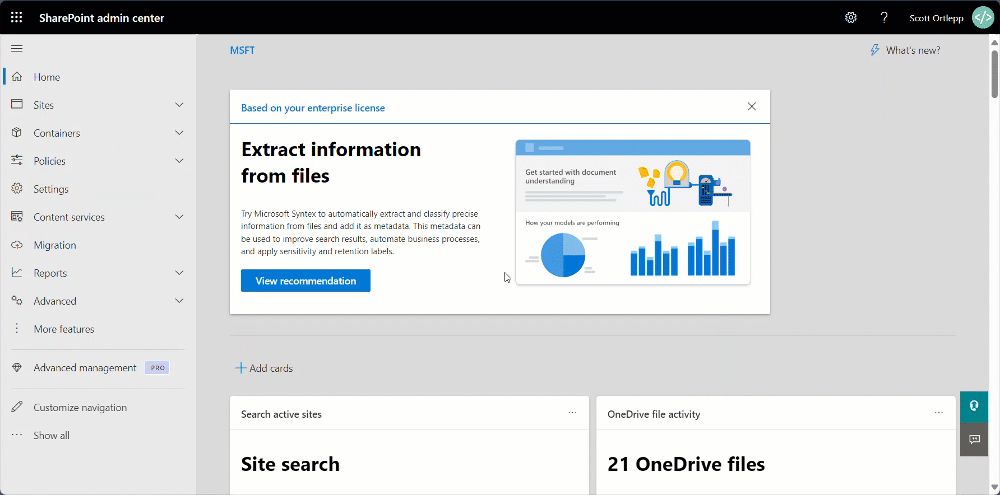Click the Sites icon in sidebar
Image resolution: width=1000 pixels, height=495 pixels.
17,105
